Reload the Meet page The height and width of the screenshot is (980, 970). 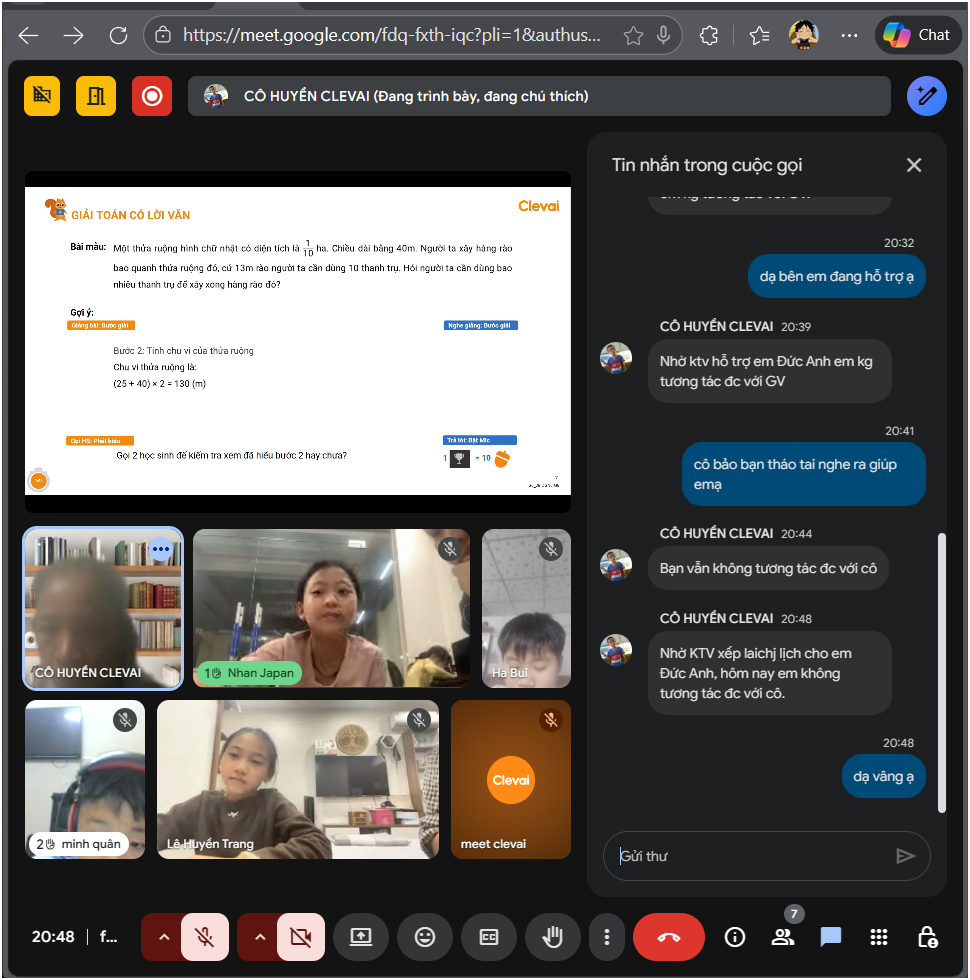point(118,36)
